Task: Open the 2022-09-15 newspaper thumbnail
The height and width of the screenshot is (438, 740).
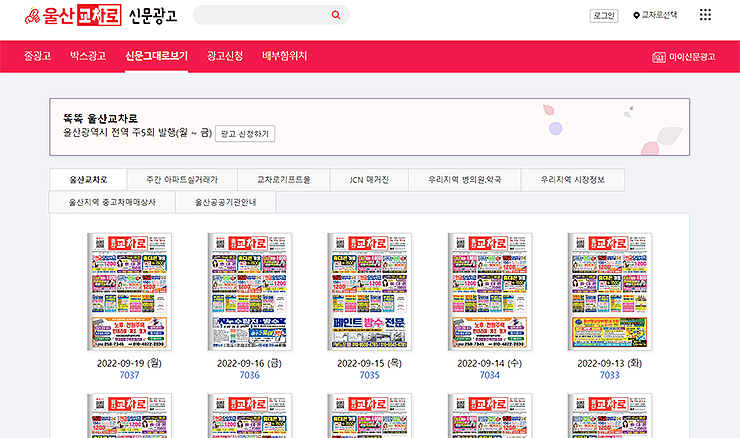Action: (x=370, y=292)
